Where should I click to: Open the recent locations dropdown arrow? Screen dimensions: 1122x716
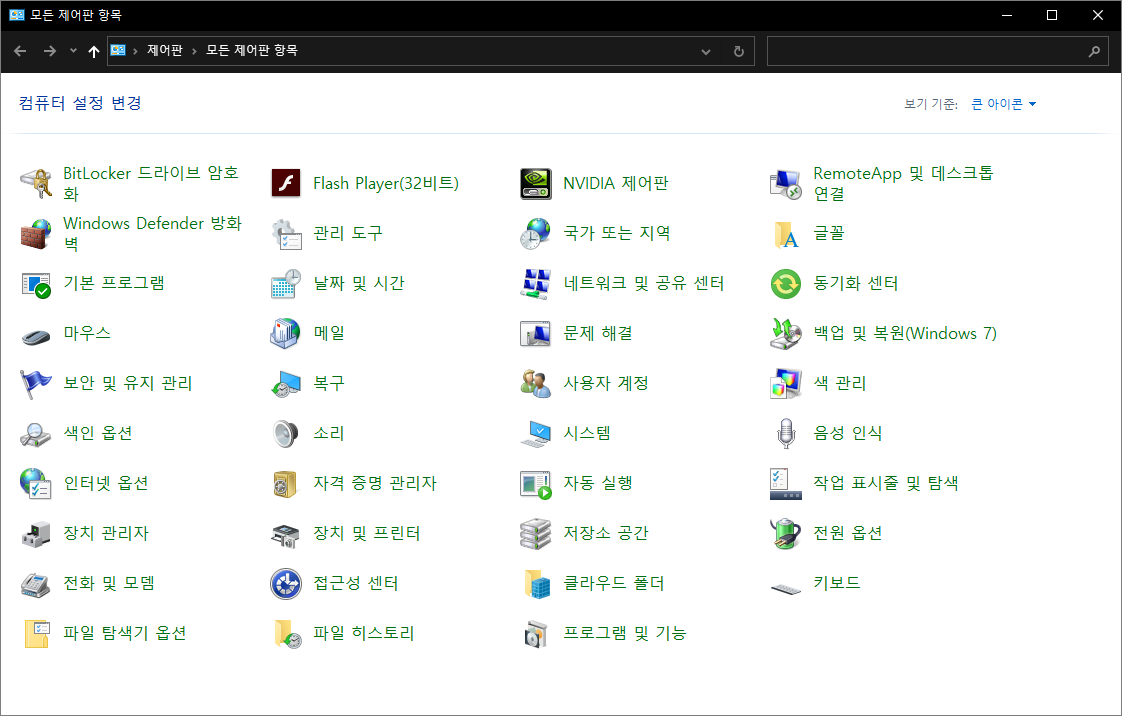(x=73, y=51)
